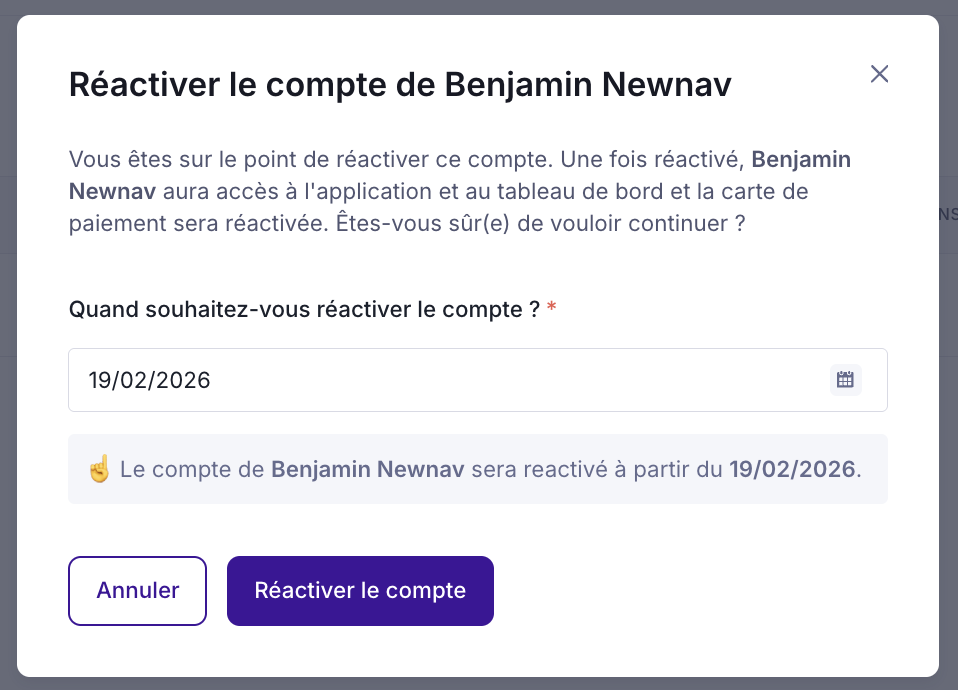Image resolution: width=958 pixels, height=690 pixels.
Task: Click the dialog title Réactiver le compte
Action: pyautogui.click(x=400, y=85)
